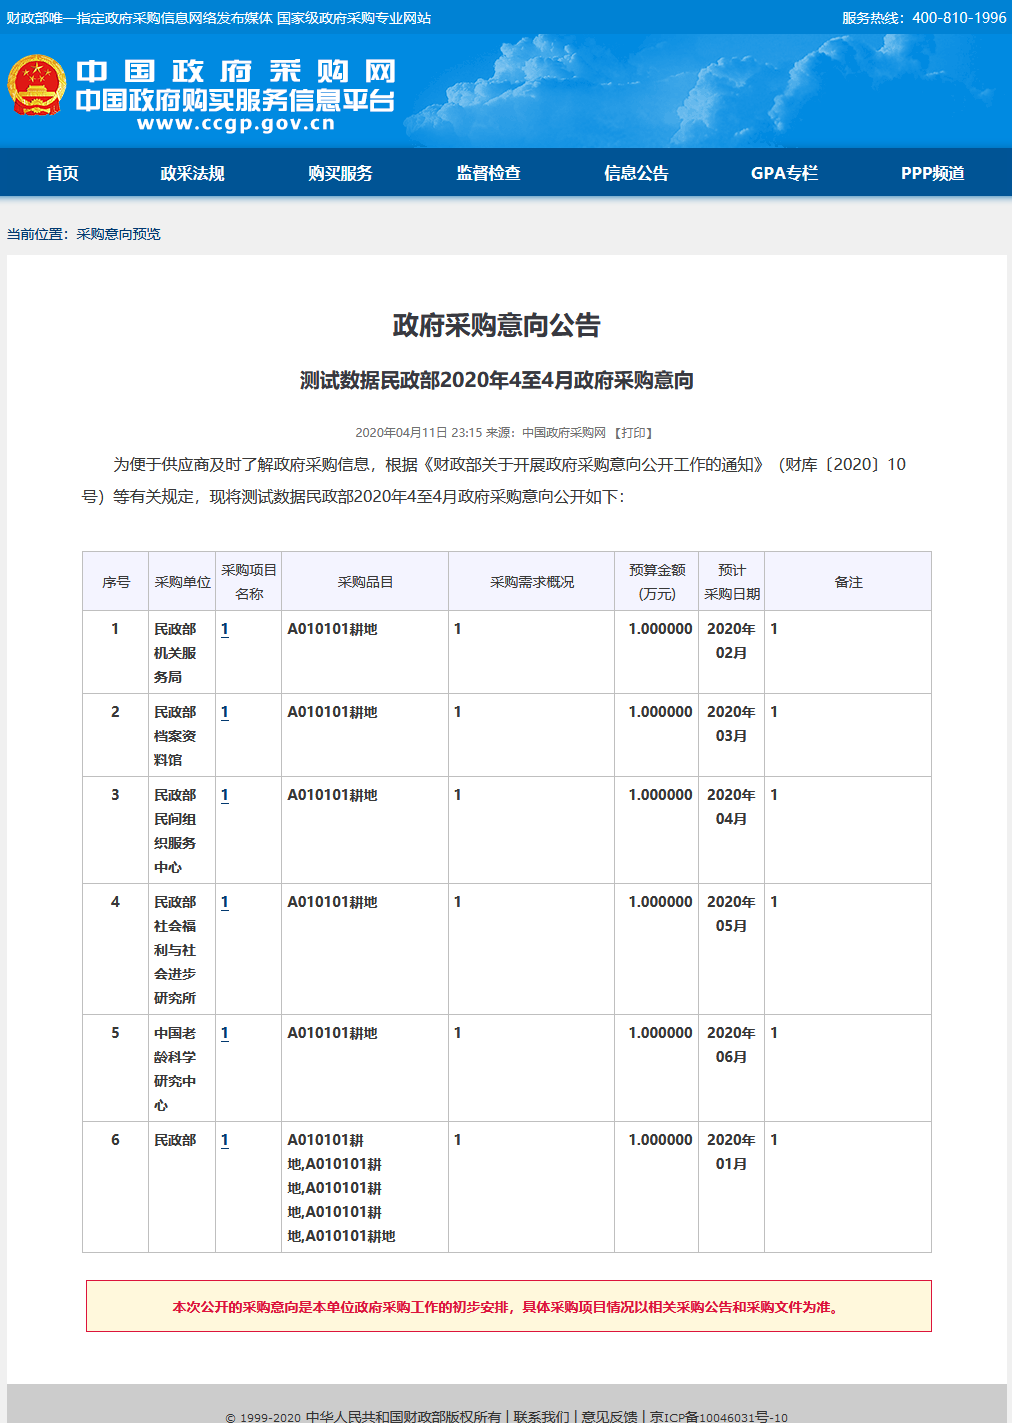Click the link in row 4 项目名称 column

click(226, 902)
